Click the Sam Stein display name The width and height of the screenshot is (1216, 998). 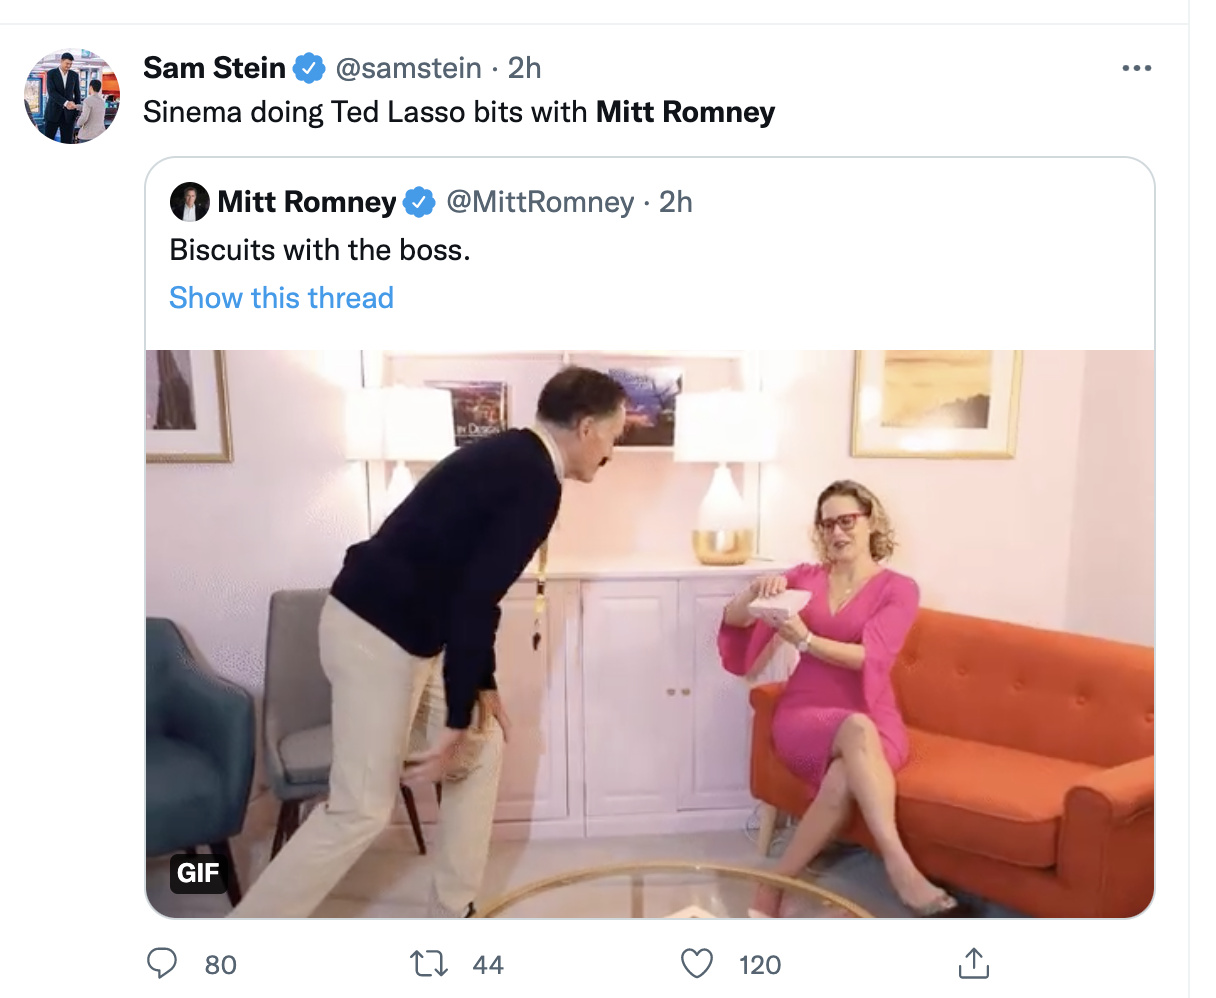pyautogui.click(x=214, y=68)
